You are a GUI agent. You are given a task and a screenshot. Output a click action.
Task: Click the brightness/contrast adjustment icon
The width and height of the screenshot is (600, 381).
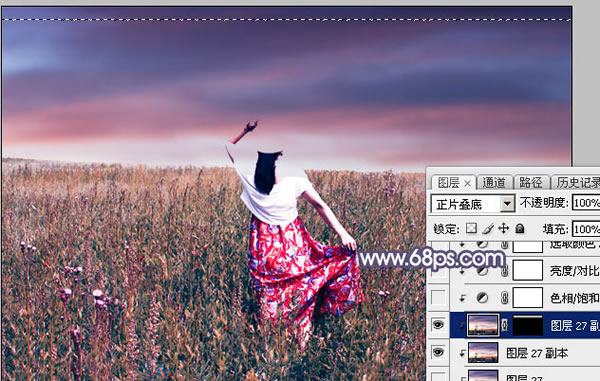[482, 271]
